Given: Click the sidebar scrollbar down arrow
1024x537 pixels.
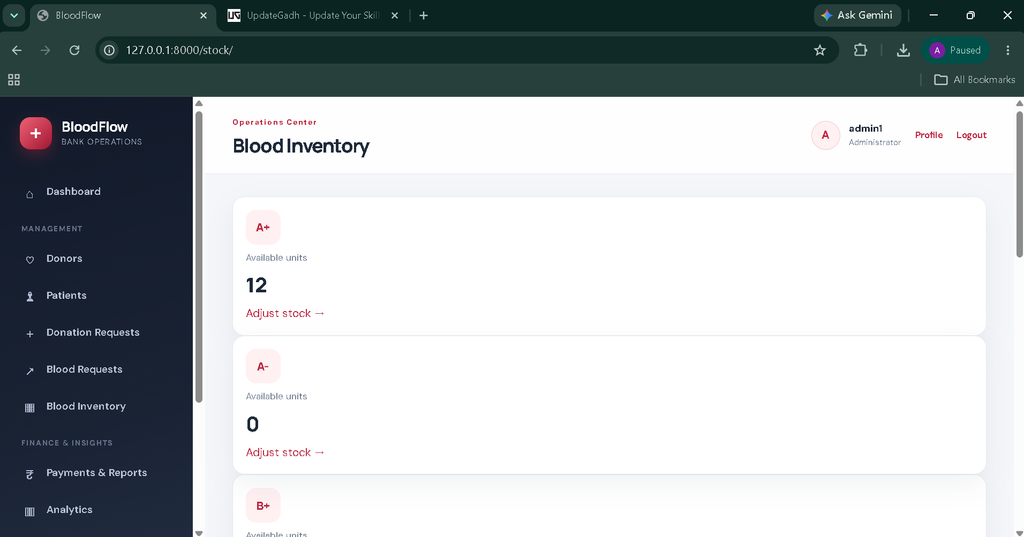Looking at the screenshot, I should (199, 533).
